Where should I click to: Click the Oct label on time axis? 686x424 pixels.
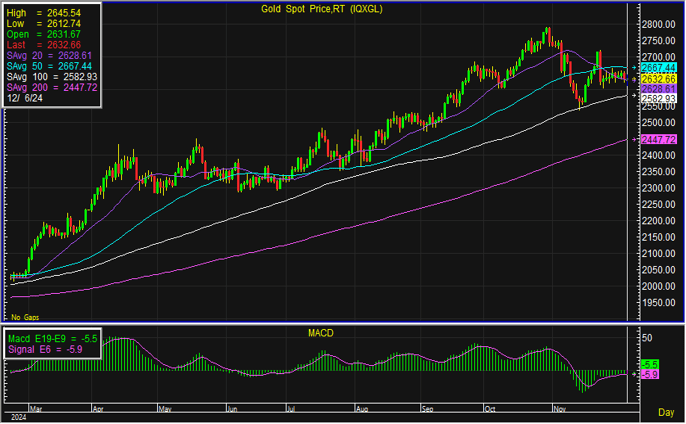489,409
